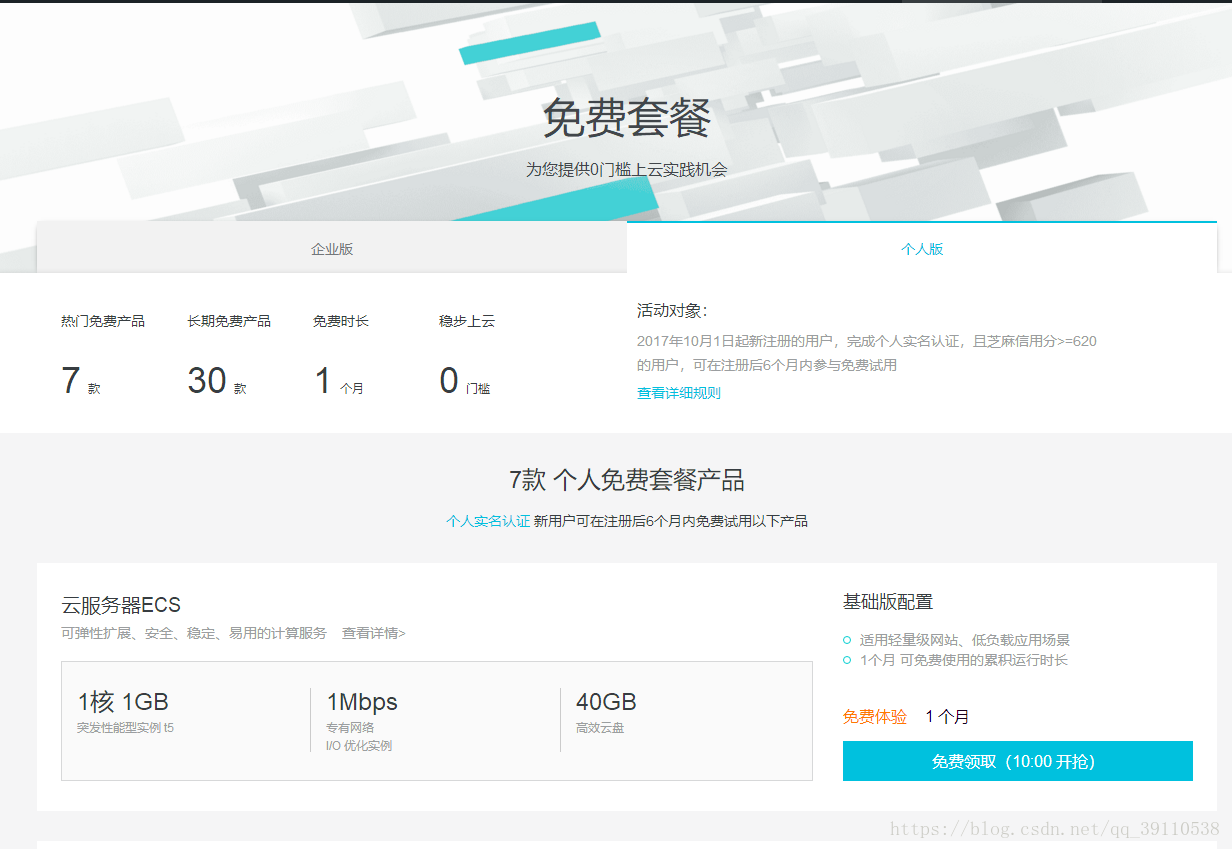Switch to the 企业版 tab
This screenshot has height=849, width=1232.
pyautogui.click(x=332, y=249)
